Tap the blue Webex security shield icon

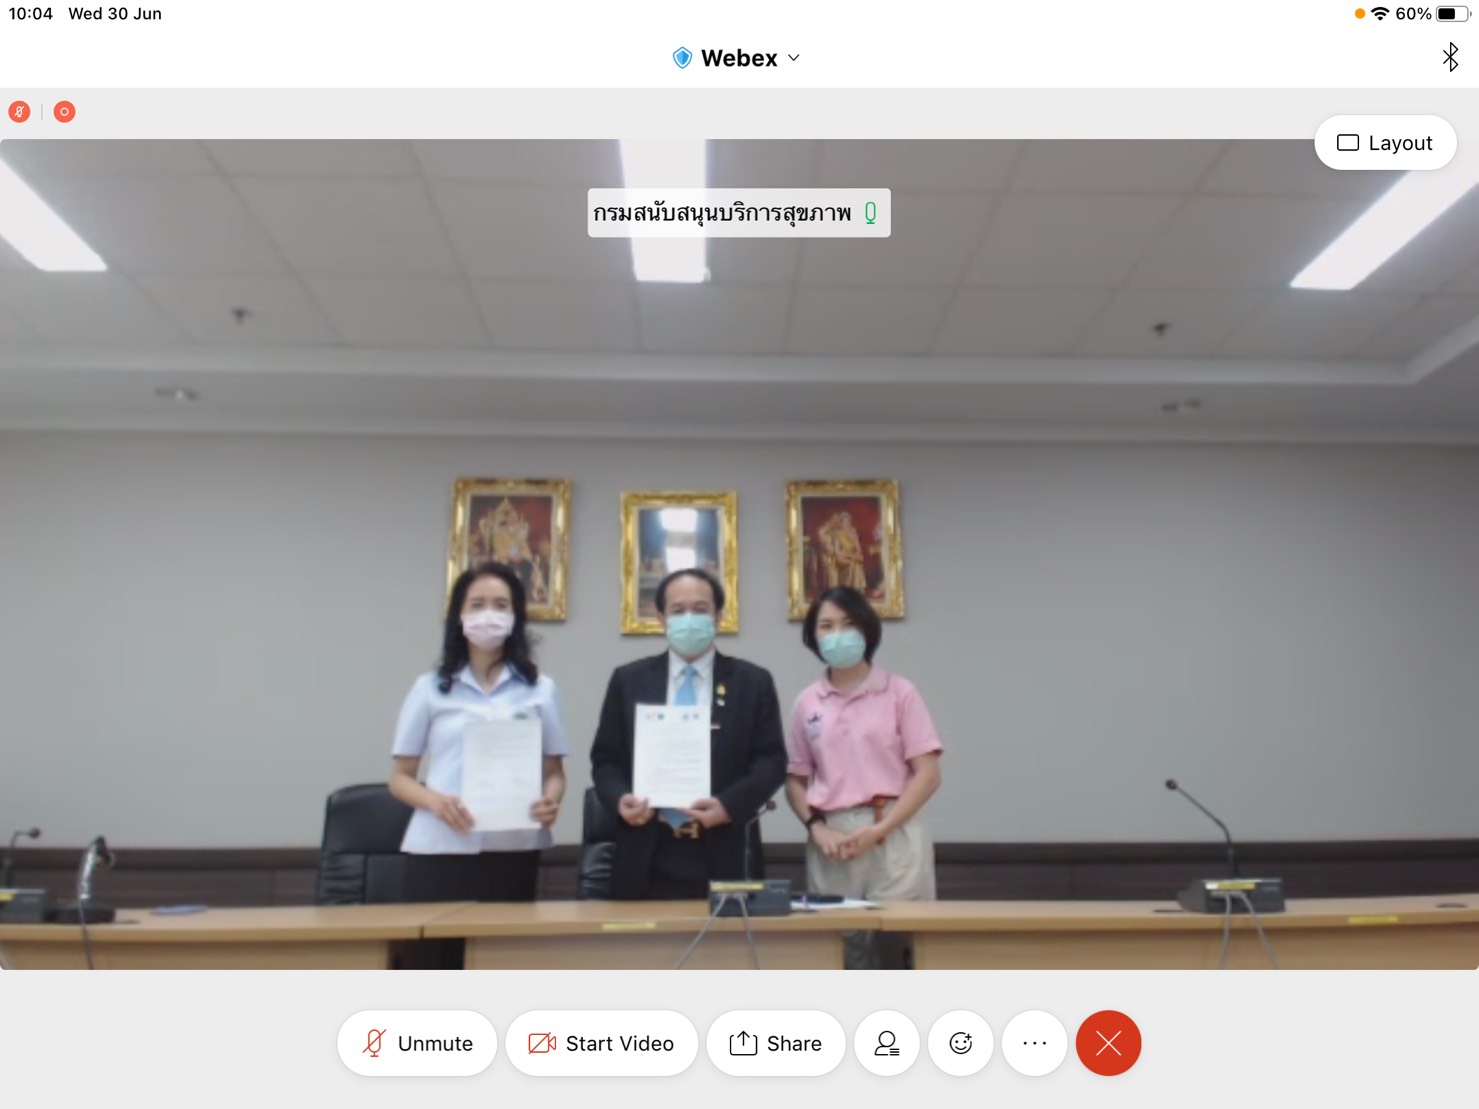682,58
